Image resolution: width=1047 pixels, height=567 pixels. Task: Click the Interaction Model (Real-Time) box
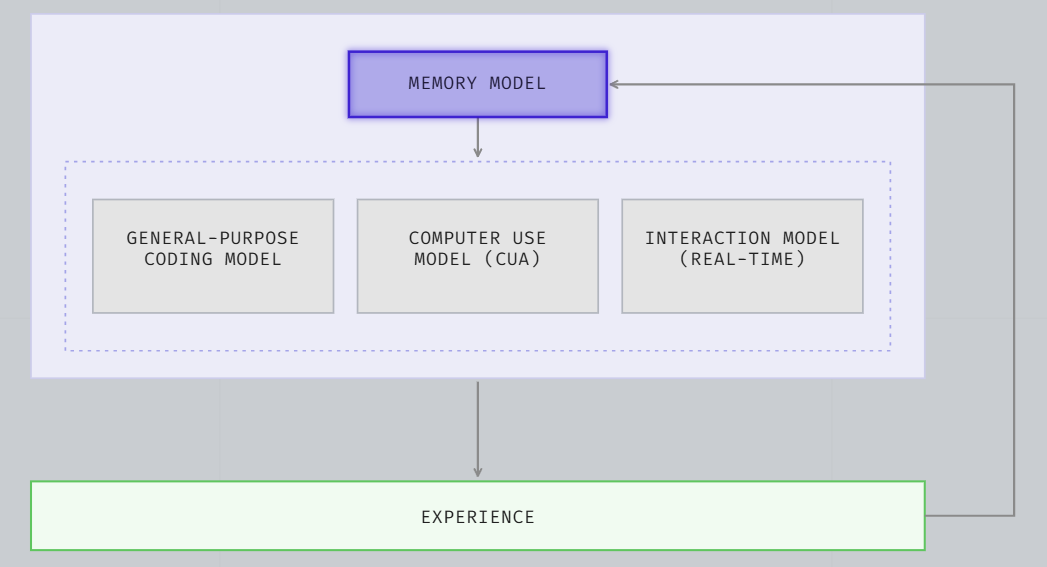click(742, 256)
